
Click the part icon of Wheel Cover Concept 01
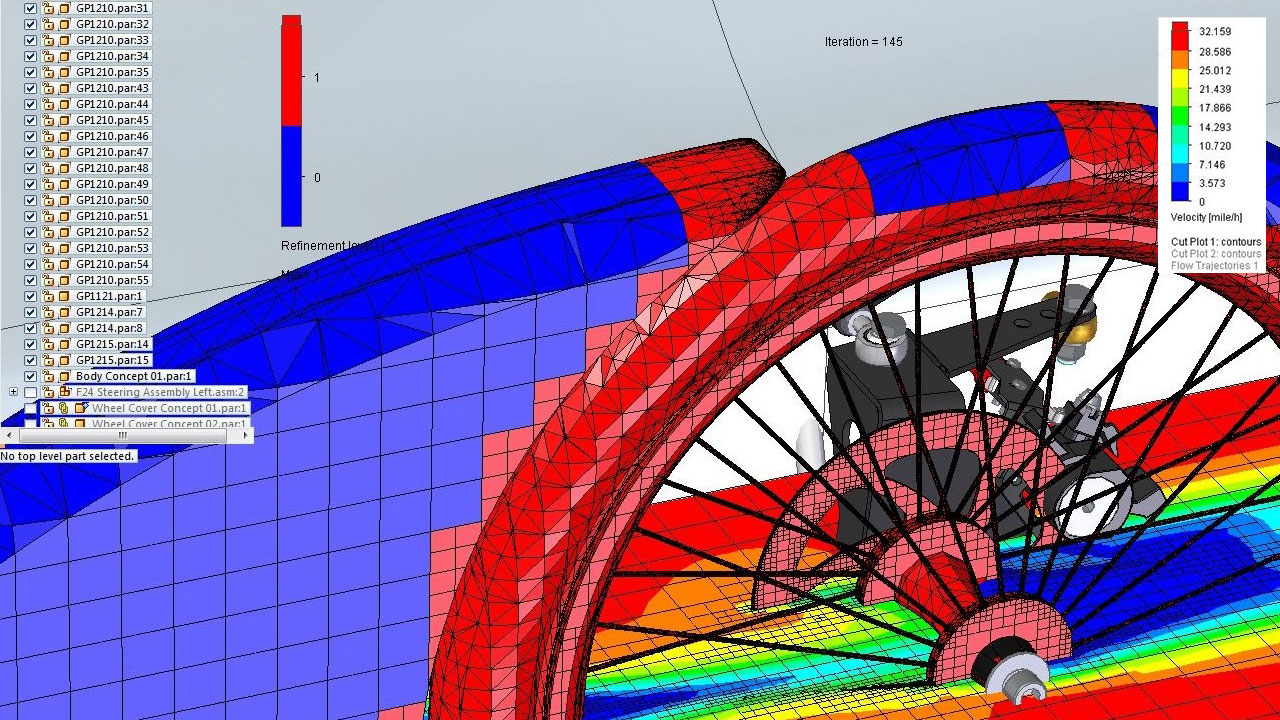81,408
